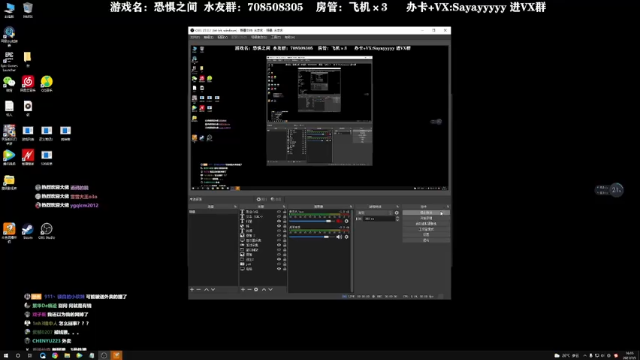The image size is (640, 360).
Task: Open the scene transition type dropdown
Action: pos(375,213)
